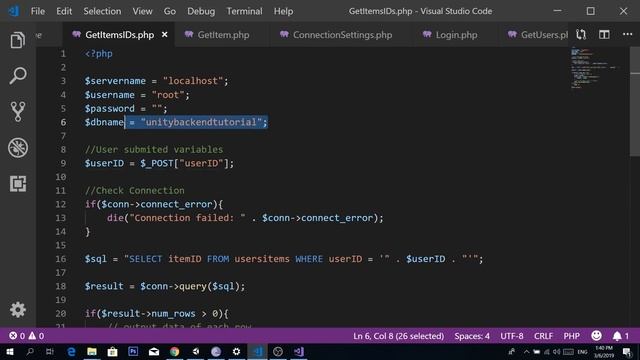Click line number 16 in the gutter
The height and width of the screenshot is (360, 640).
click(x=60, y=259)
